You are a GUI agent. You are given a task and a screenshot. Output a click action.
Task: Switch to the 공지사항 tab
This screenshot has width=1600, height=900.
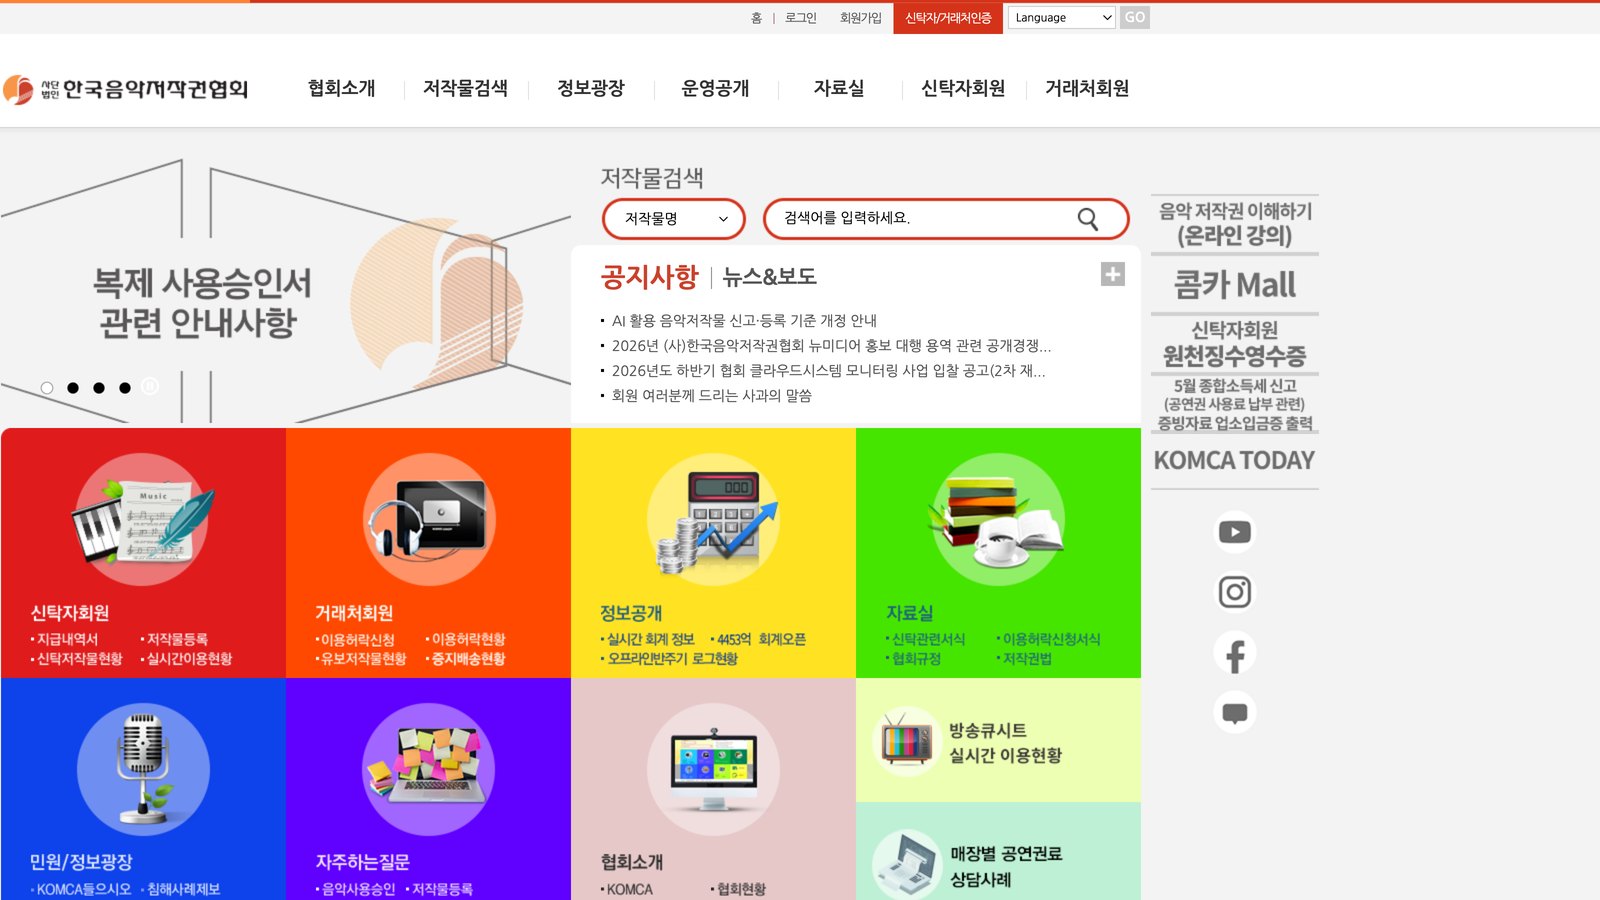click(x=649, y=277)
